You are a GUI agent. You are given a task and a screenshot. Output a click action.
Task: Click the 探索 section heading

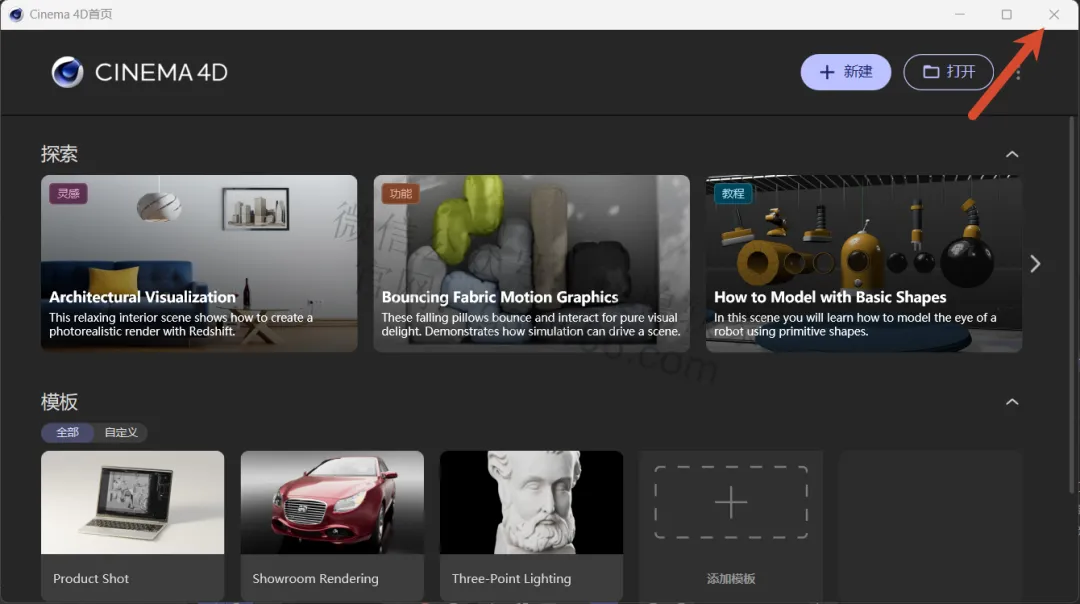[59, 154]
